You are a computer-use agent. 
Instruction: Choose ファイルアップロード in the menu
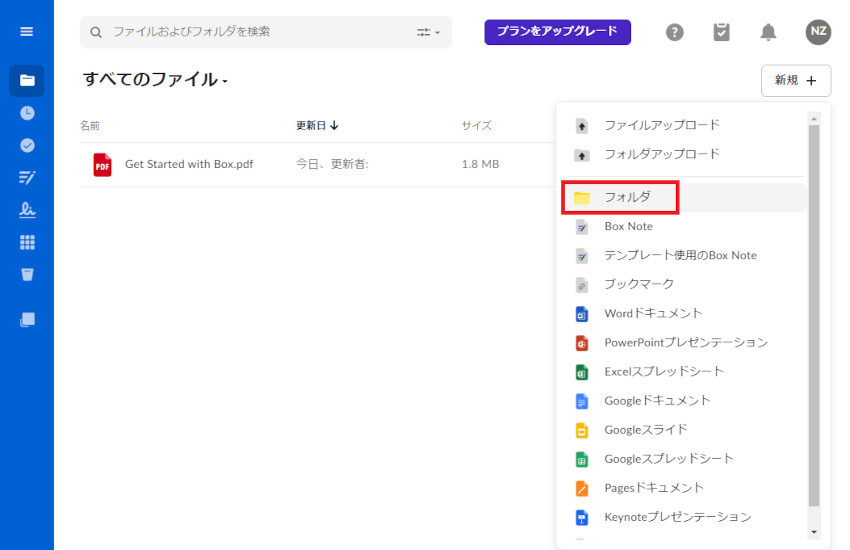[661, 125]
